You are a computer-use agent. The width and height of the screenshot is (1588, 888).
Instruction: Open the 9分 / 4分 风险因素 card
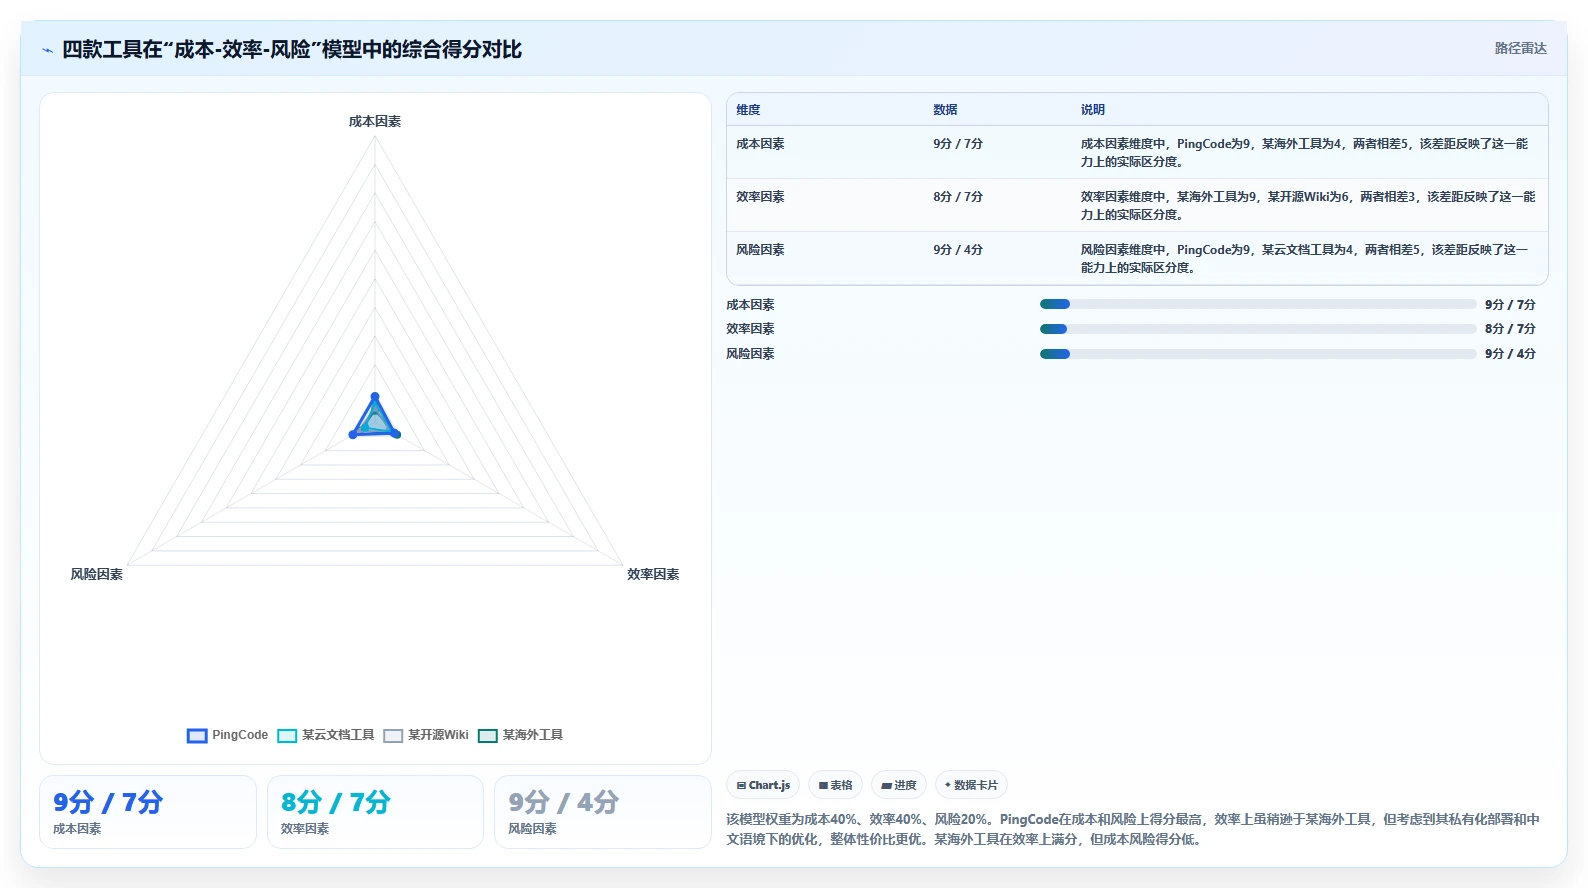coord(603,812)
